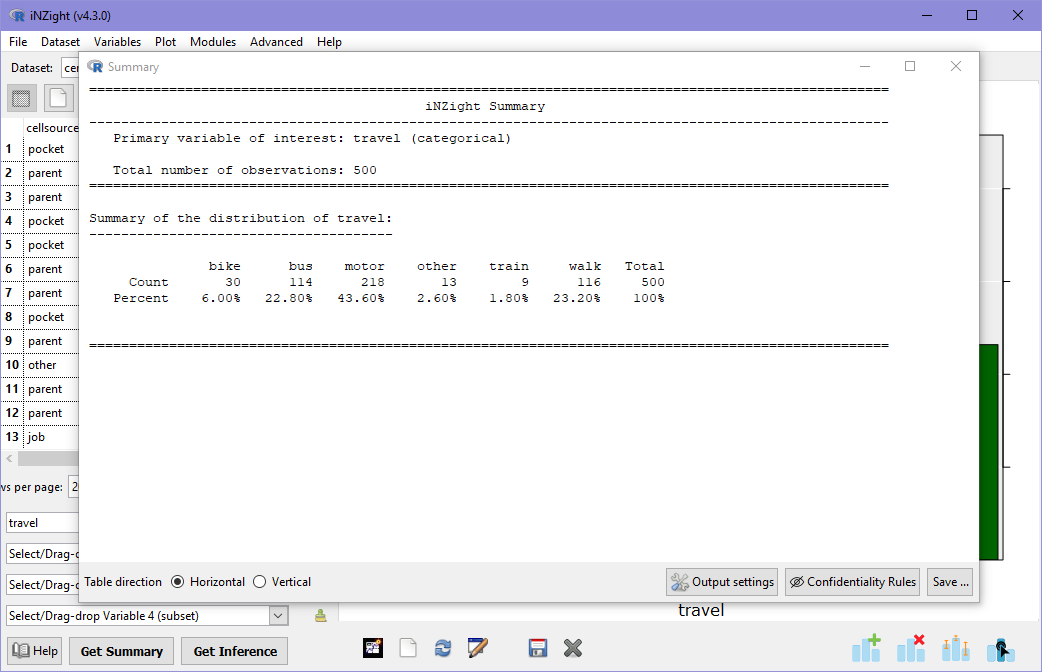
Task: Add a new plot with green plus icon
Action: click(x=866, y=647)
